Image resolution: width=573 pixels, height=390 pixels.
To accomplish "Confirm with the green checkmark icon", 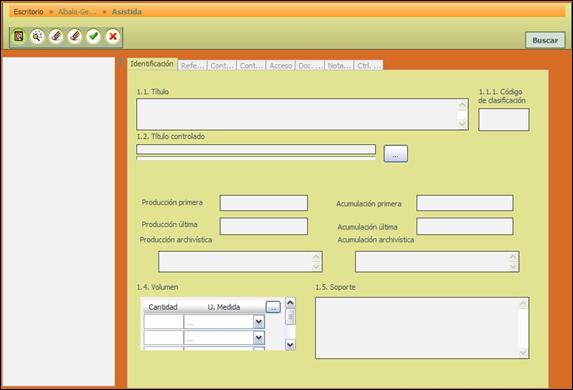I will tap(94, 36).
